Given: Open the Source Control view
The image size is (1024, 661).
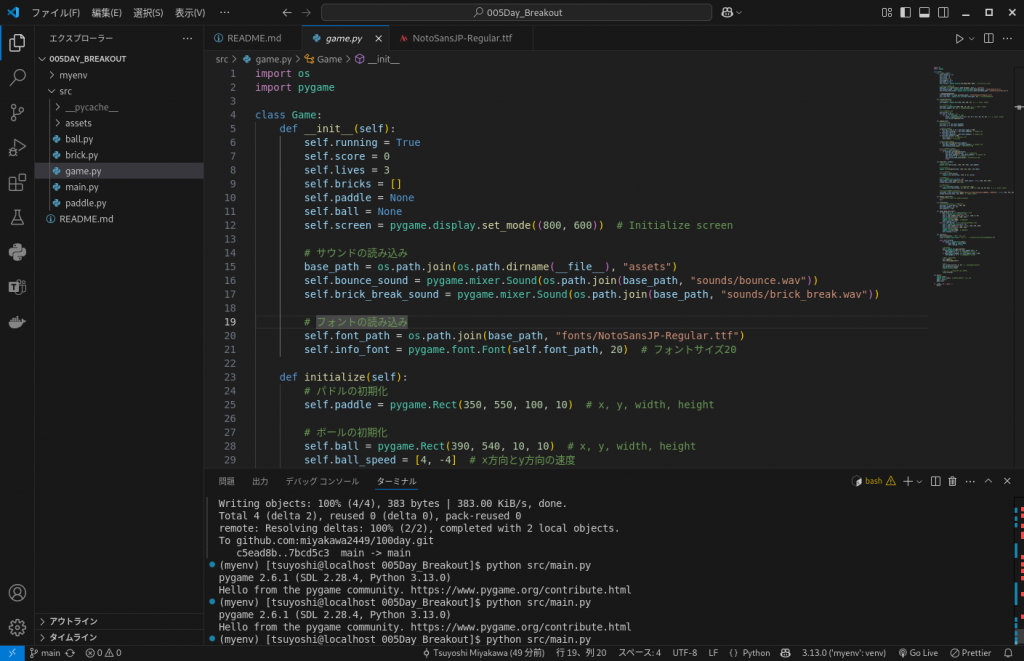Looking at the screenshot, I should click(x=17, y=112).
